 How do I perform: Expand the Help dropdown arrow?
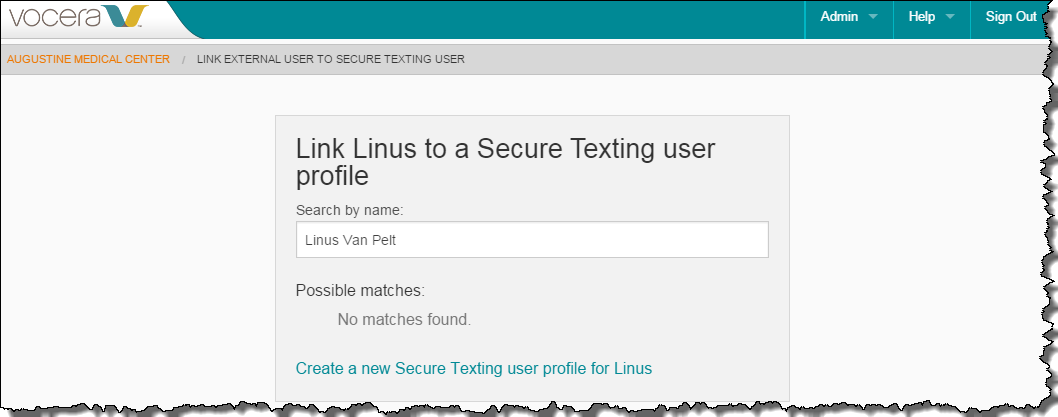pyautogui.click(x=949, y=17)
